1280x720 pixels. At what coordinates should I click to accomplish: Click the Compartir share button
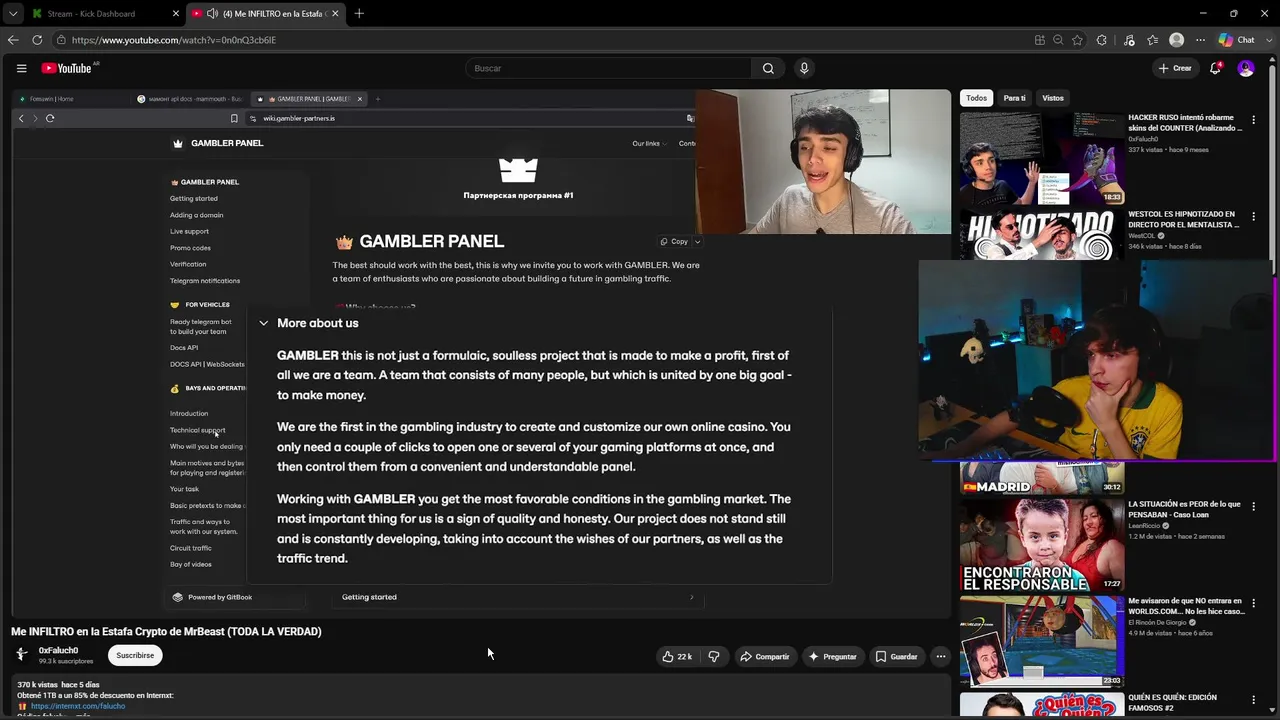pos(765,656)
